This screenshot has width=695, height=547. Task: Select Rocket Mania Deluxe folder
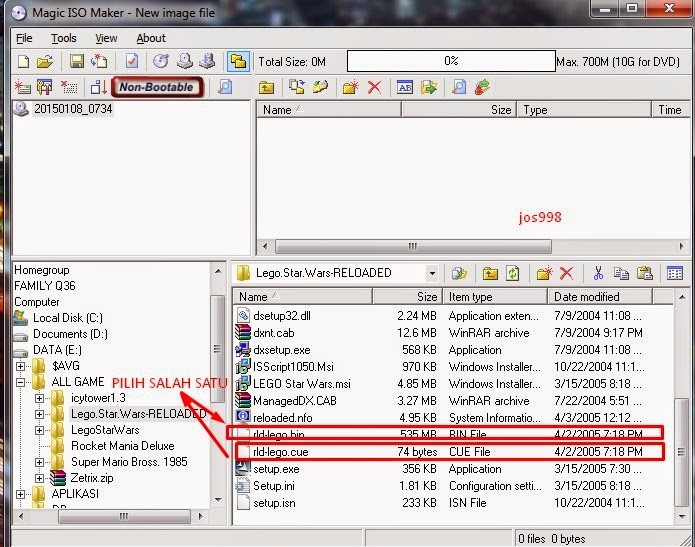click(x=123, y=446)
